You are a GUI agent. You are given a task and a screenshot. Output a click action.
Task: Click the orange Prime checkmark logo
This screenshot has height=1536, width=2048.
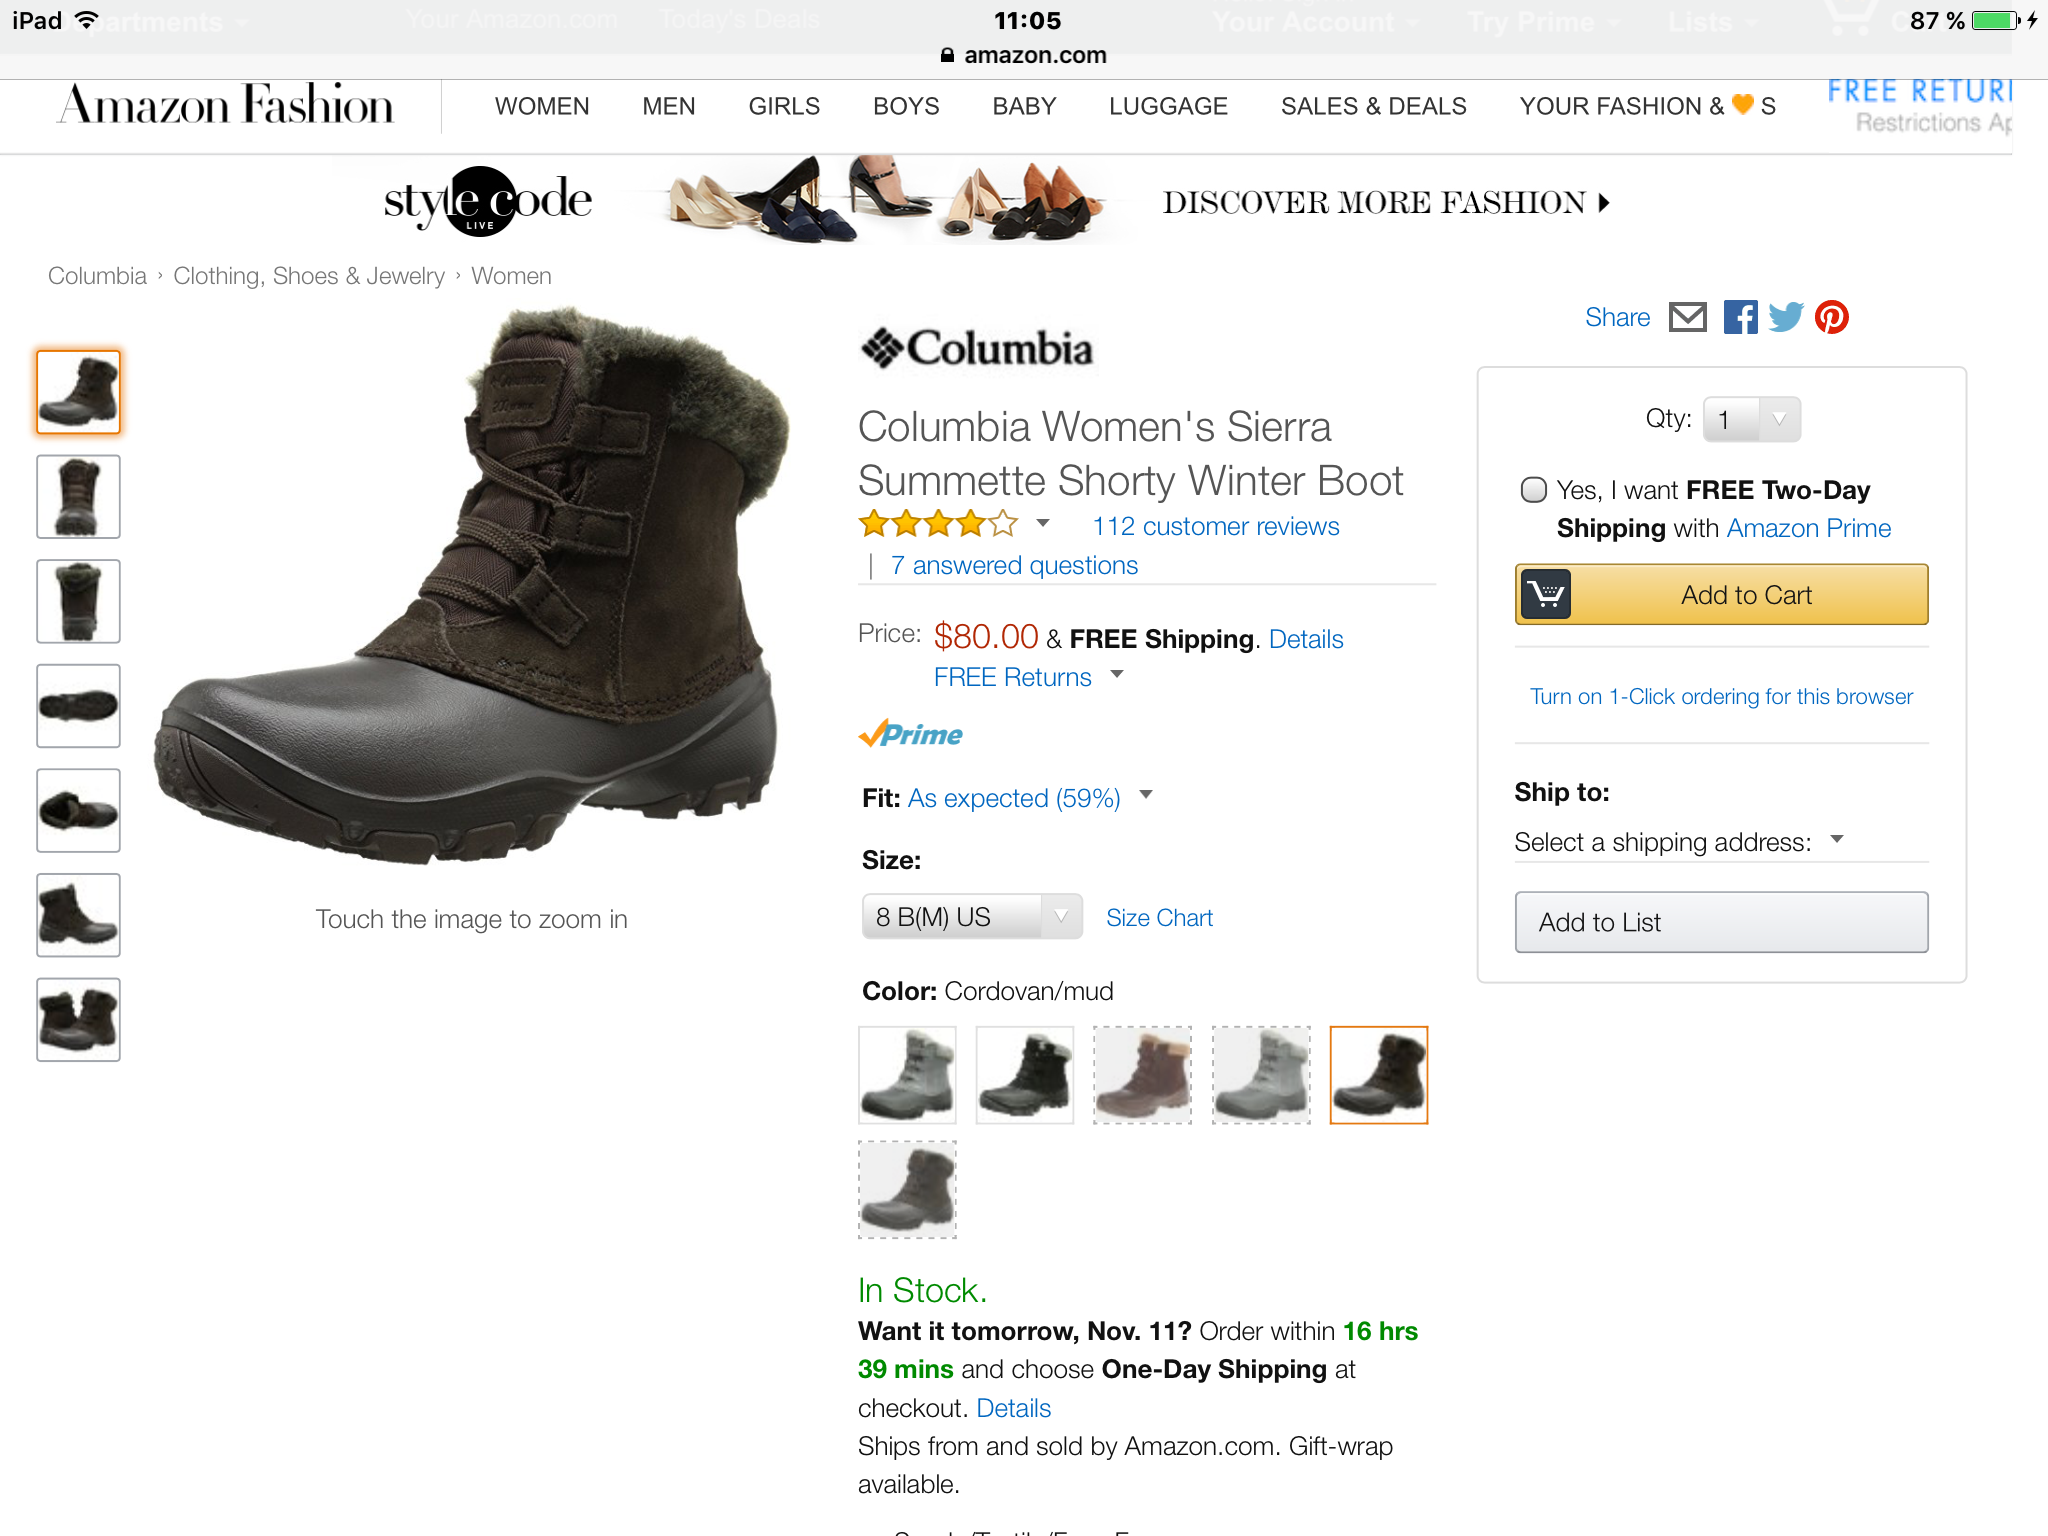[910, 735]
